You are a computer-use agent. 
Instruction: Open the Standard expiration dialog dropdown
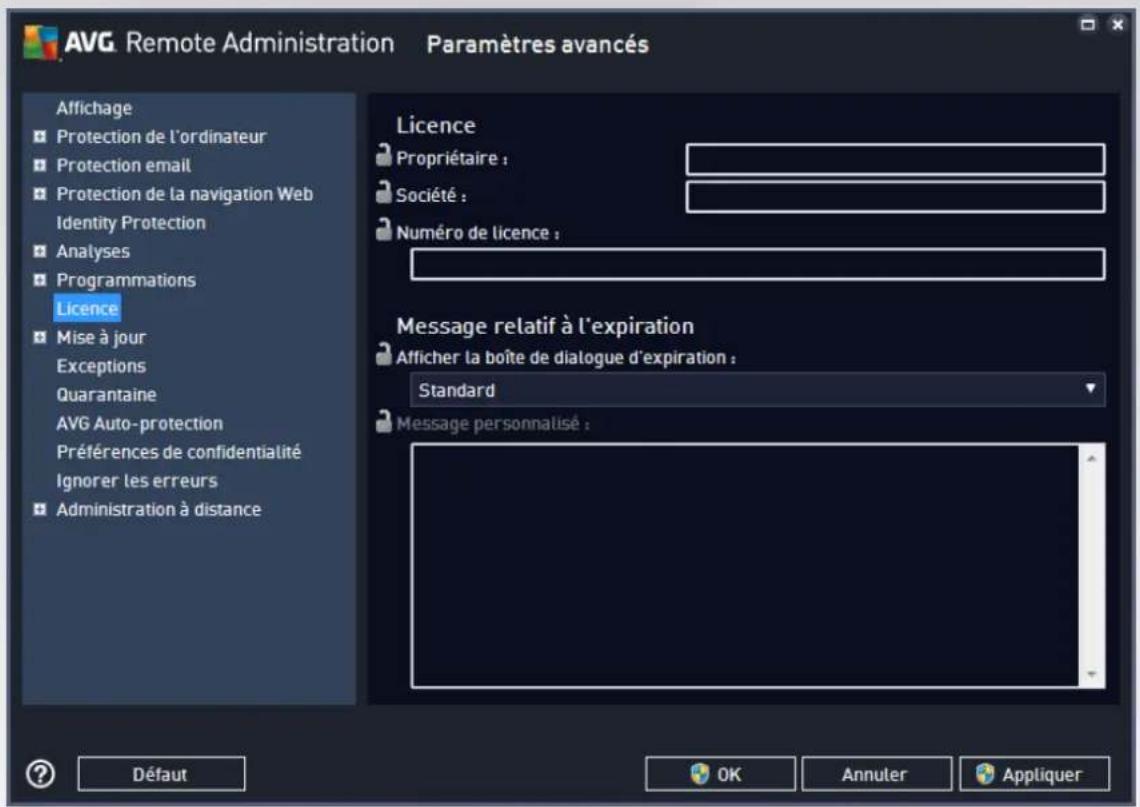pos(758,390)
